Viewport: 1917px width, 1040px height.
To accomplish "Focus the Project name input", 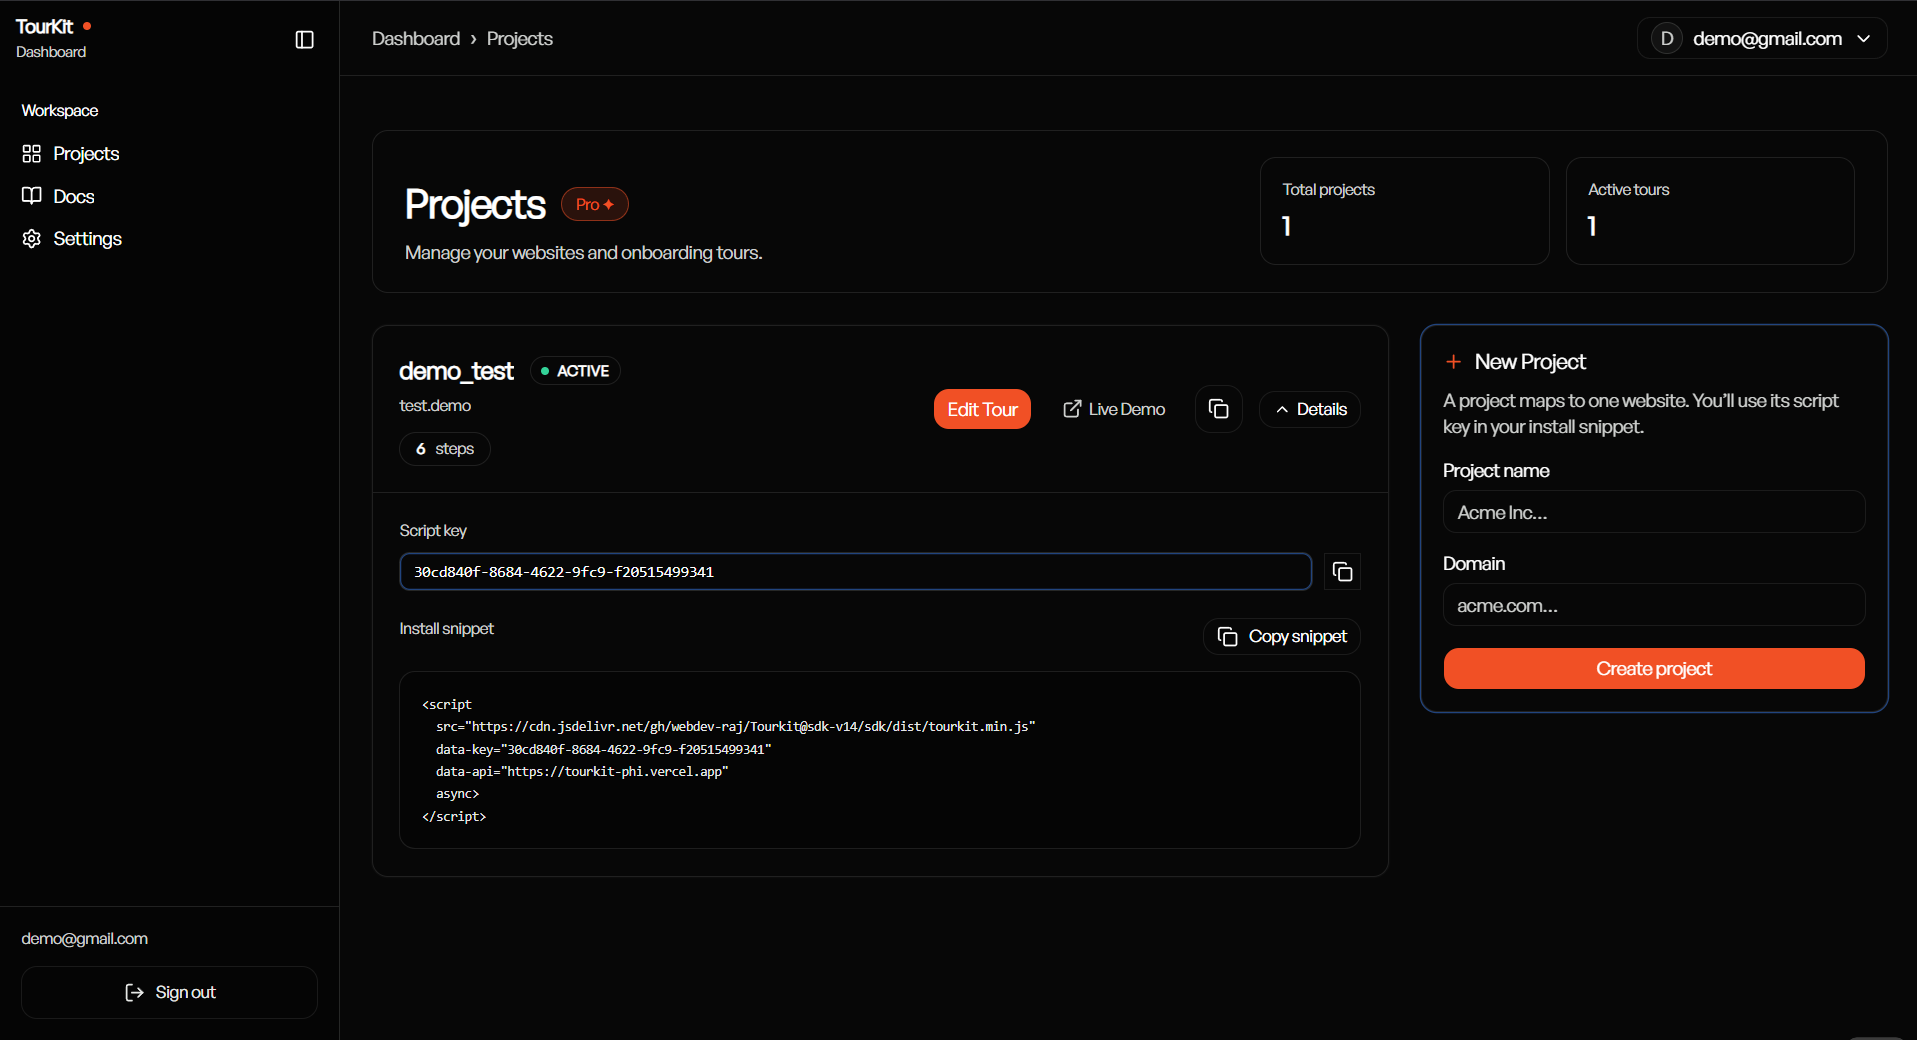I will [x=1654, y=512].
